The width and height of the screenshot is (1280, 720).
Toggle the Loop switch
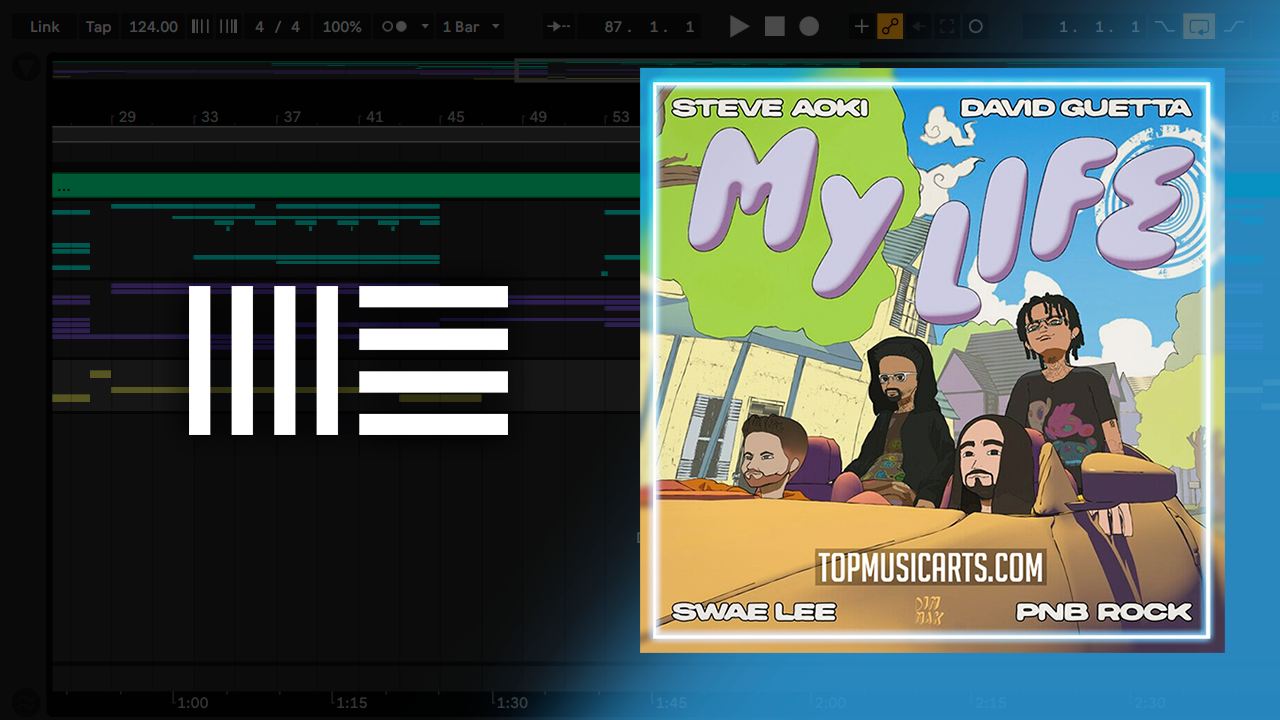coord(1198,27)
